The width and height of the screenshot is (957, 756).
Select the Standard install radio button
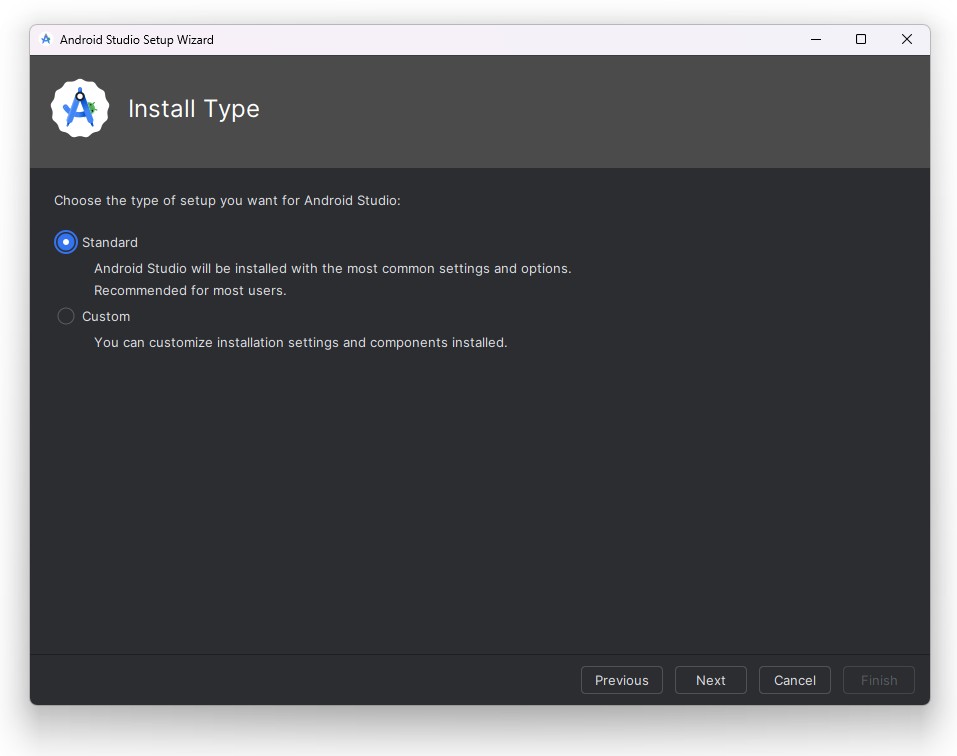(x=66, y=242)
